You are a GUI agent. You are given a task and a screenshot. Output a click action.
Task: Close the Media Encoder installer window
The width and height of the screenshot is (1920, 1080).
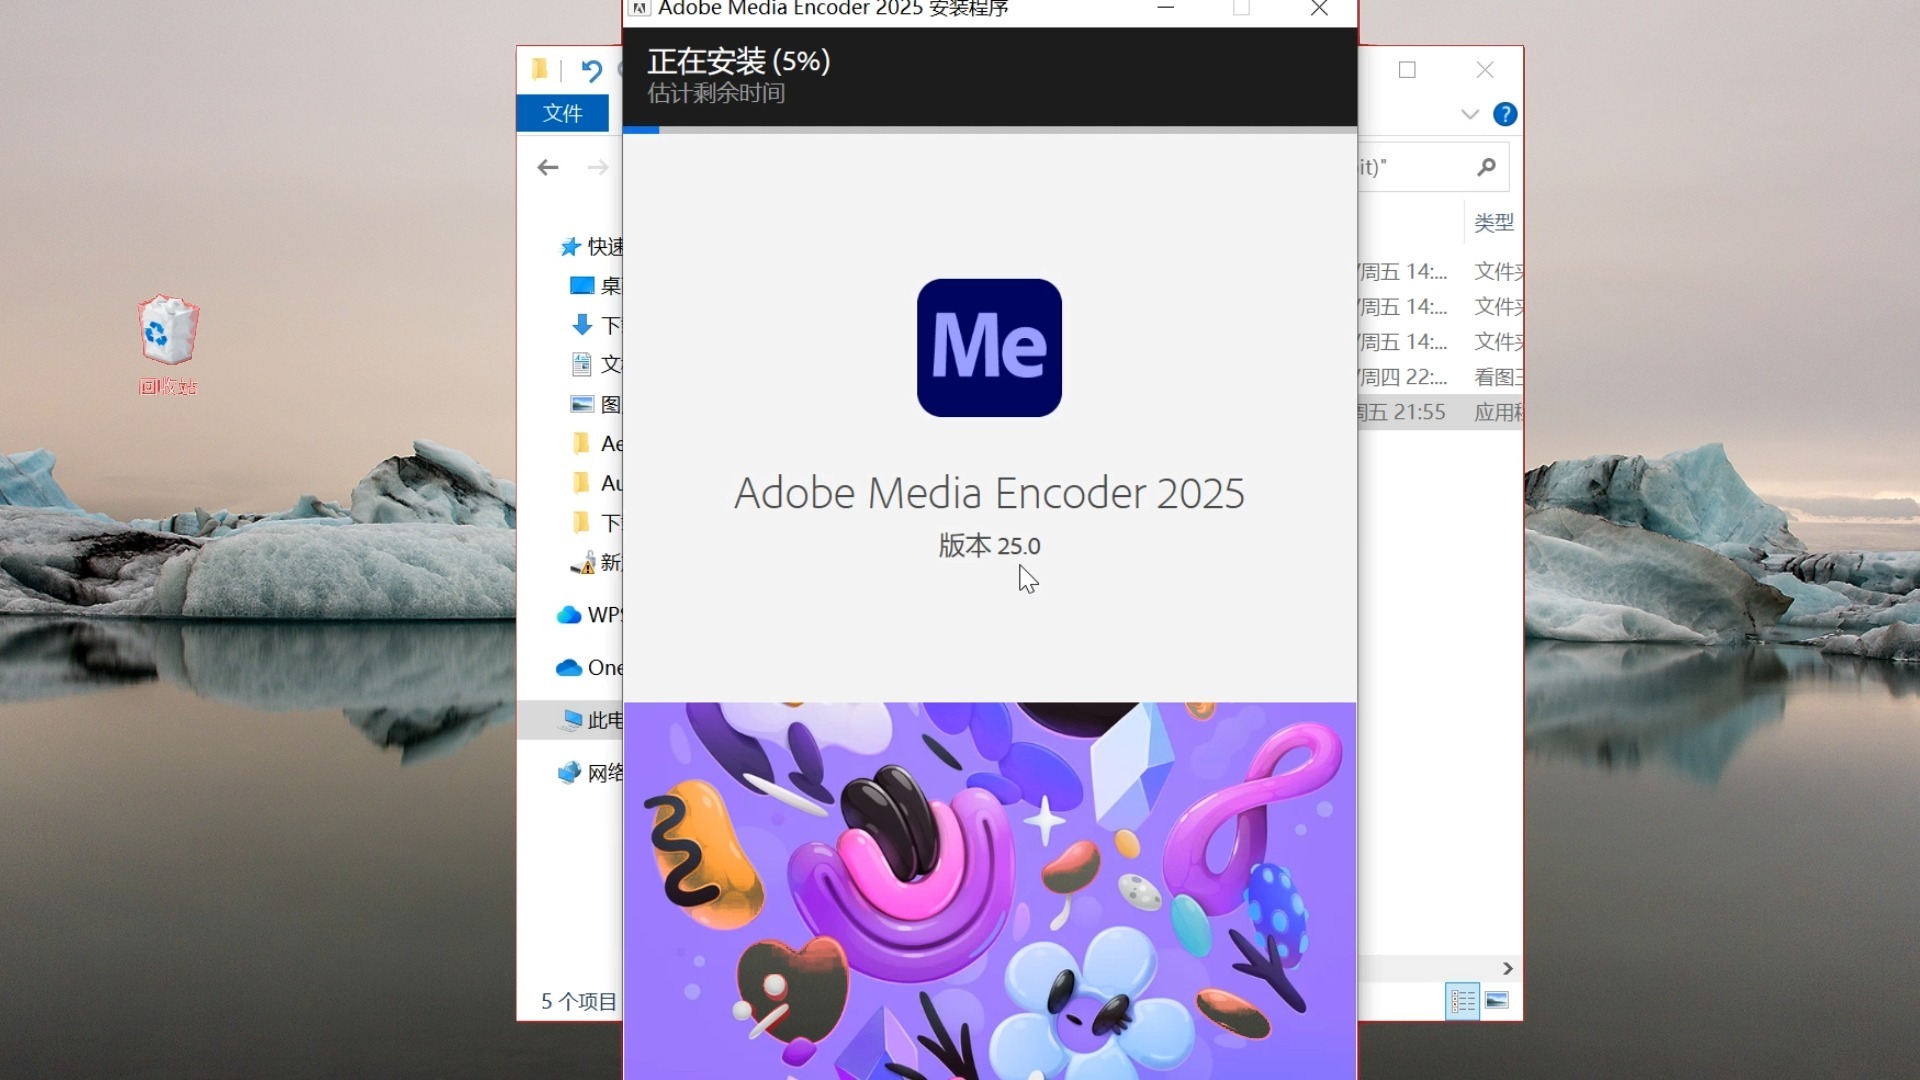pyautogui.click(x=1319, y=9)
